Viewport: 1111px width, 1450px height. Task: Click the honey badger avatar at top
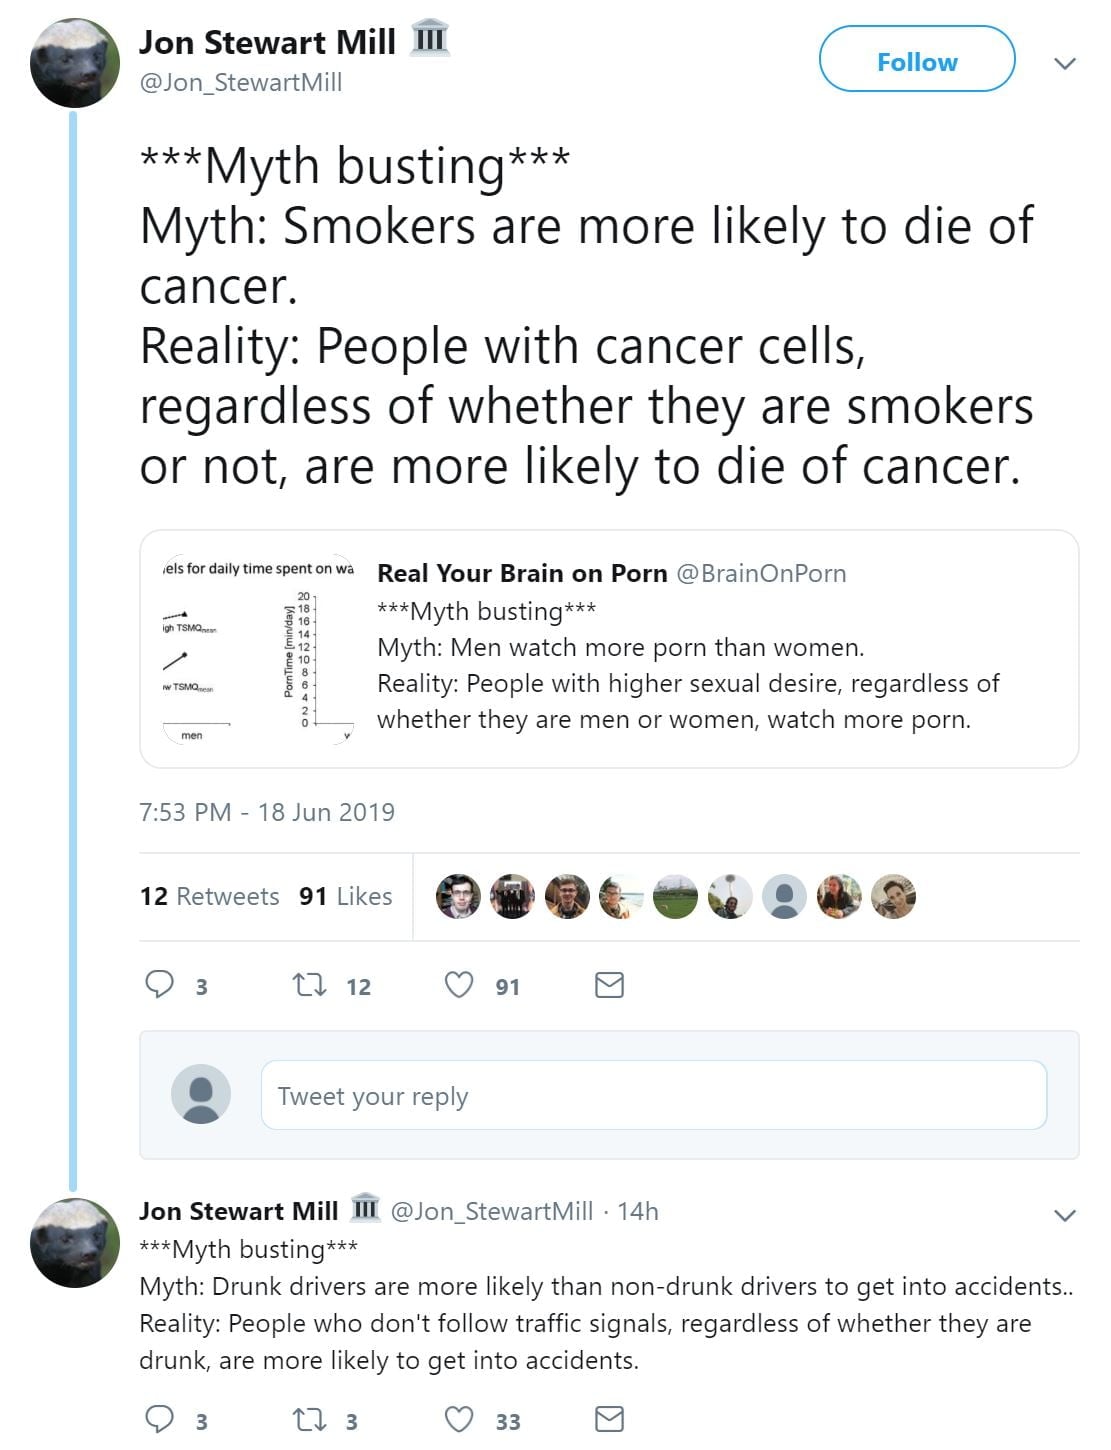(x=76, y=63)
